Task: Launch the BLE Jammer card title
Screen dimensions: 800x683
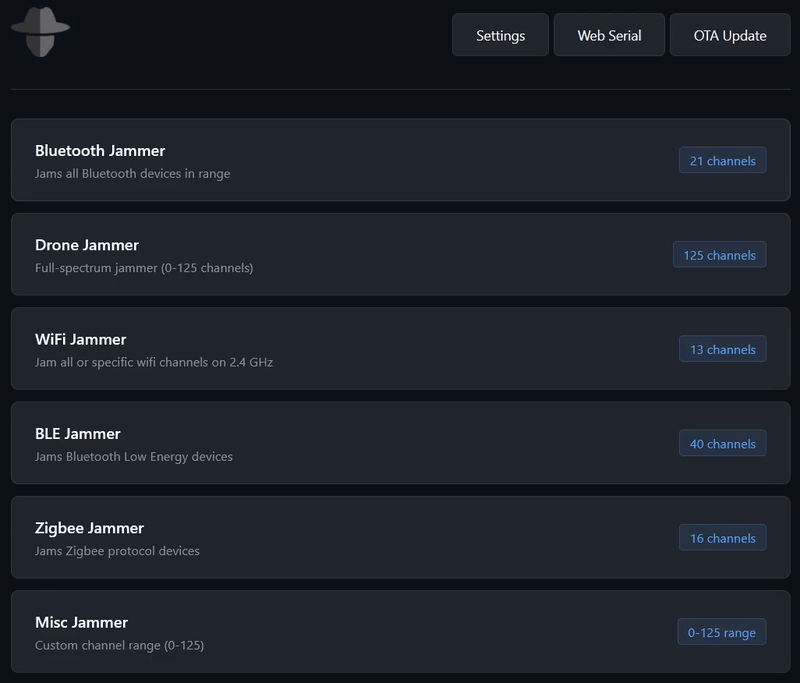Action: click(x=78, y=434)
